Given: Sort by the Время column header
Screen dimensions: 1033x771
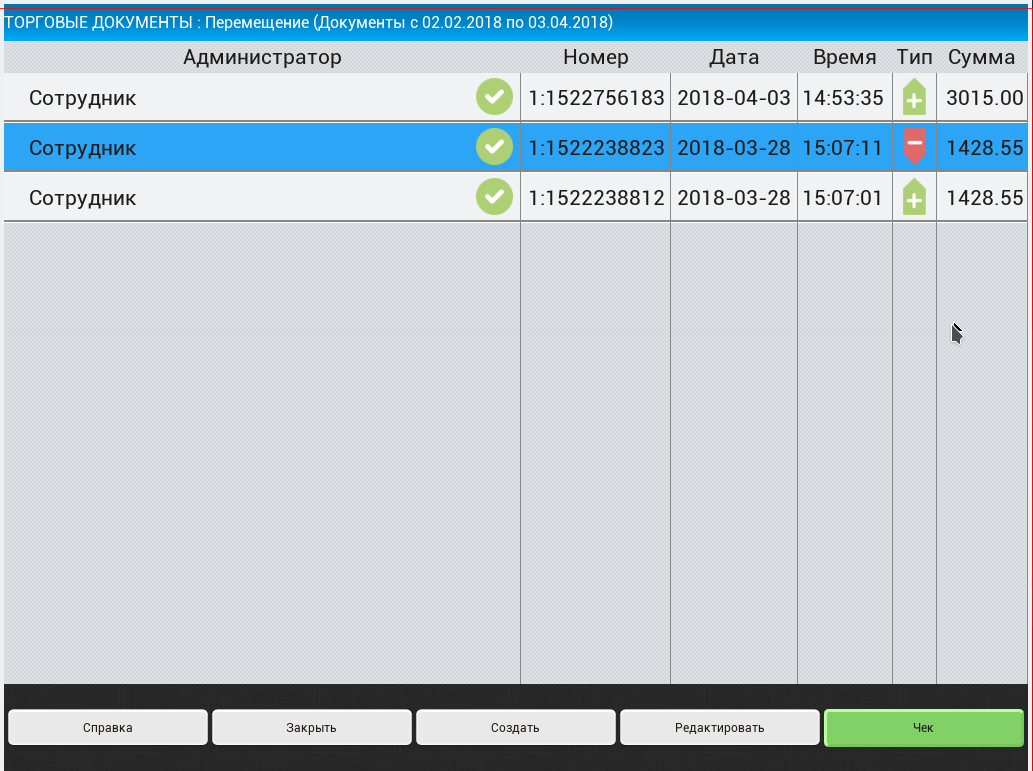Looking at the screenshot, I should pos(845,57).
